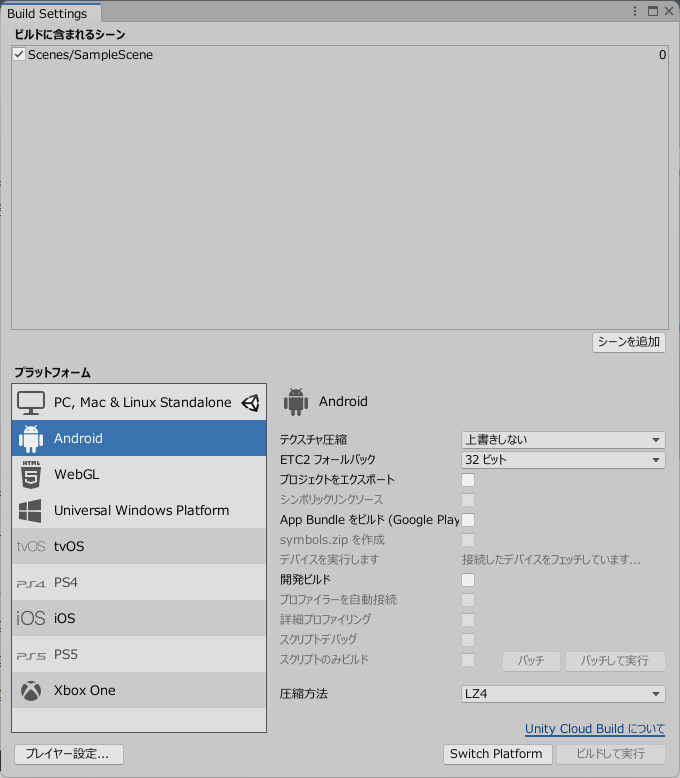Image resolution: width=680 pixels, height=778 pixels.
Task: Select the tvOS platform icon
Action: [31, 547]
